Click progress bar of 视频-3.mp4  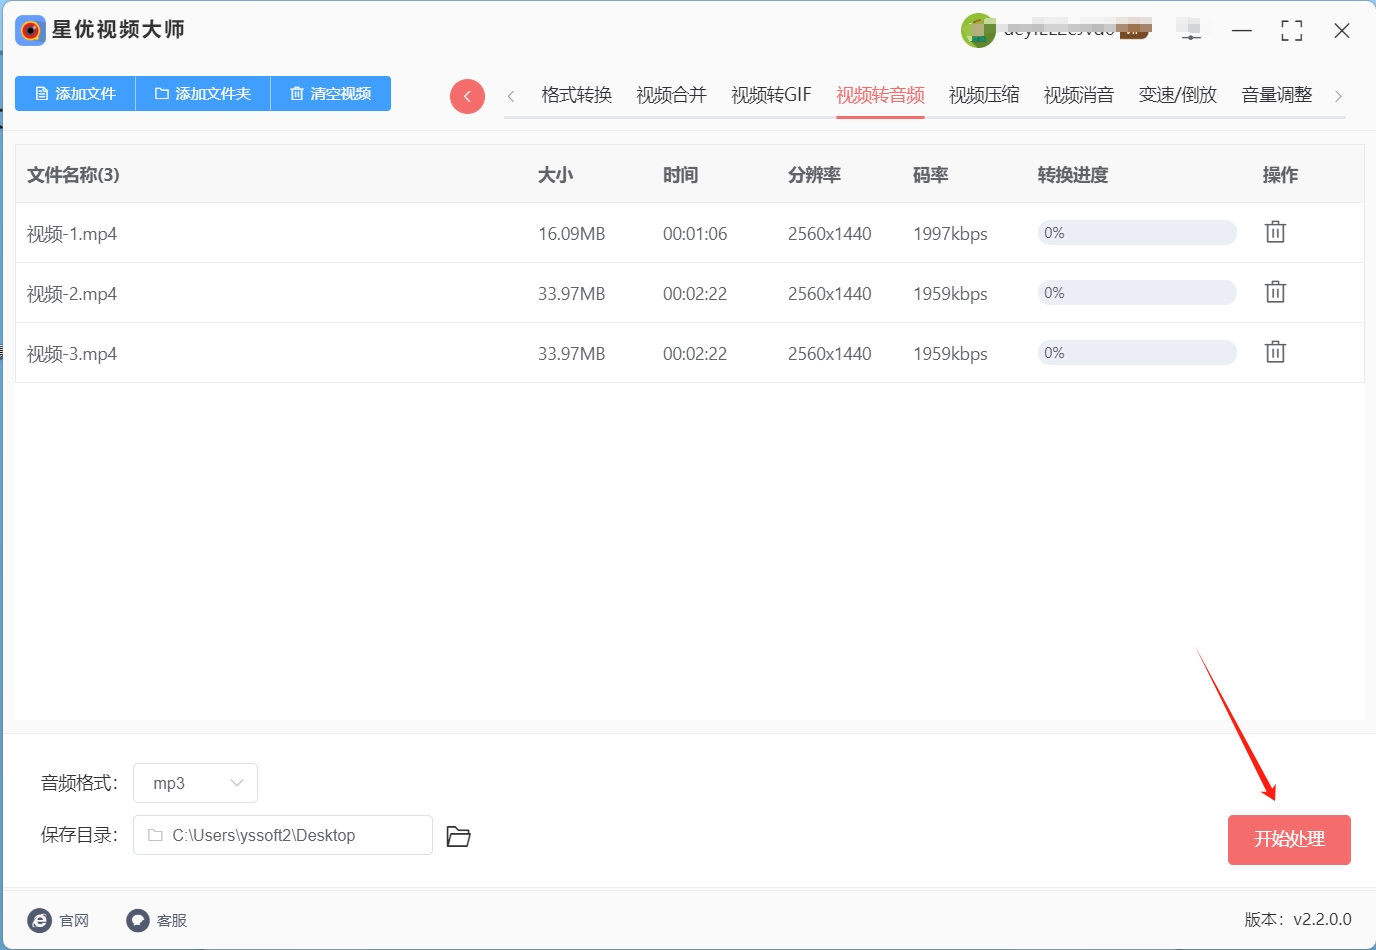click(x=1137, y=353)
